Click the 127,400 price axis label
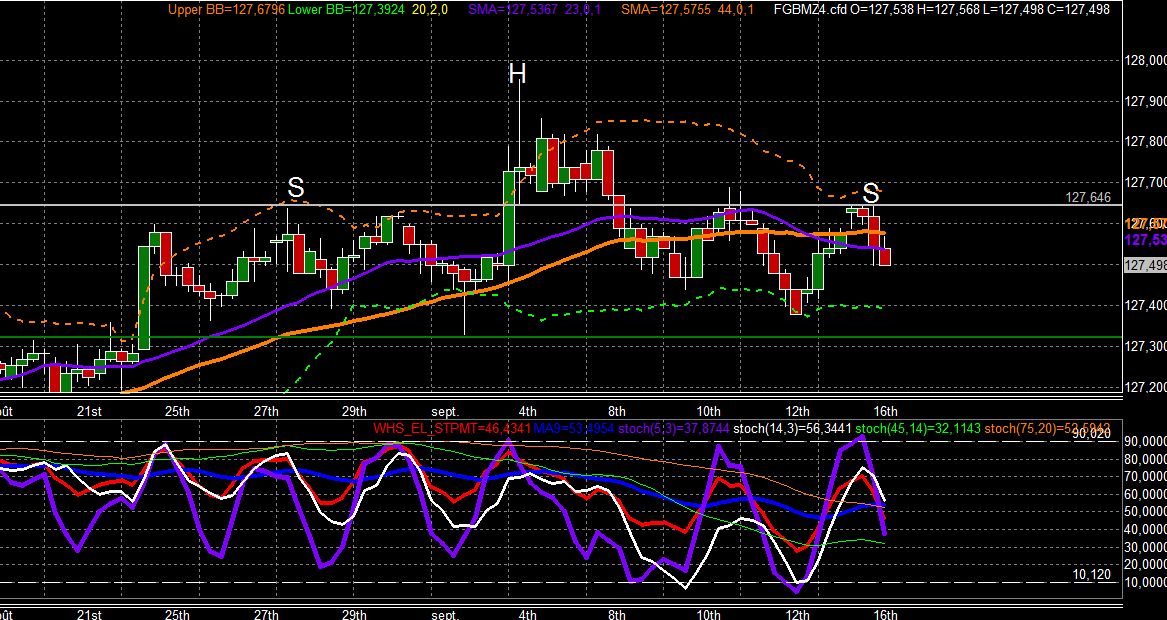 point(1147,305)
